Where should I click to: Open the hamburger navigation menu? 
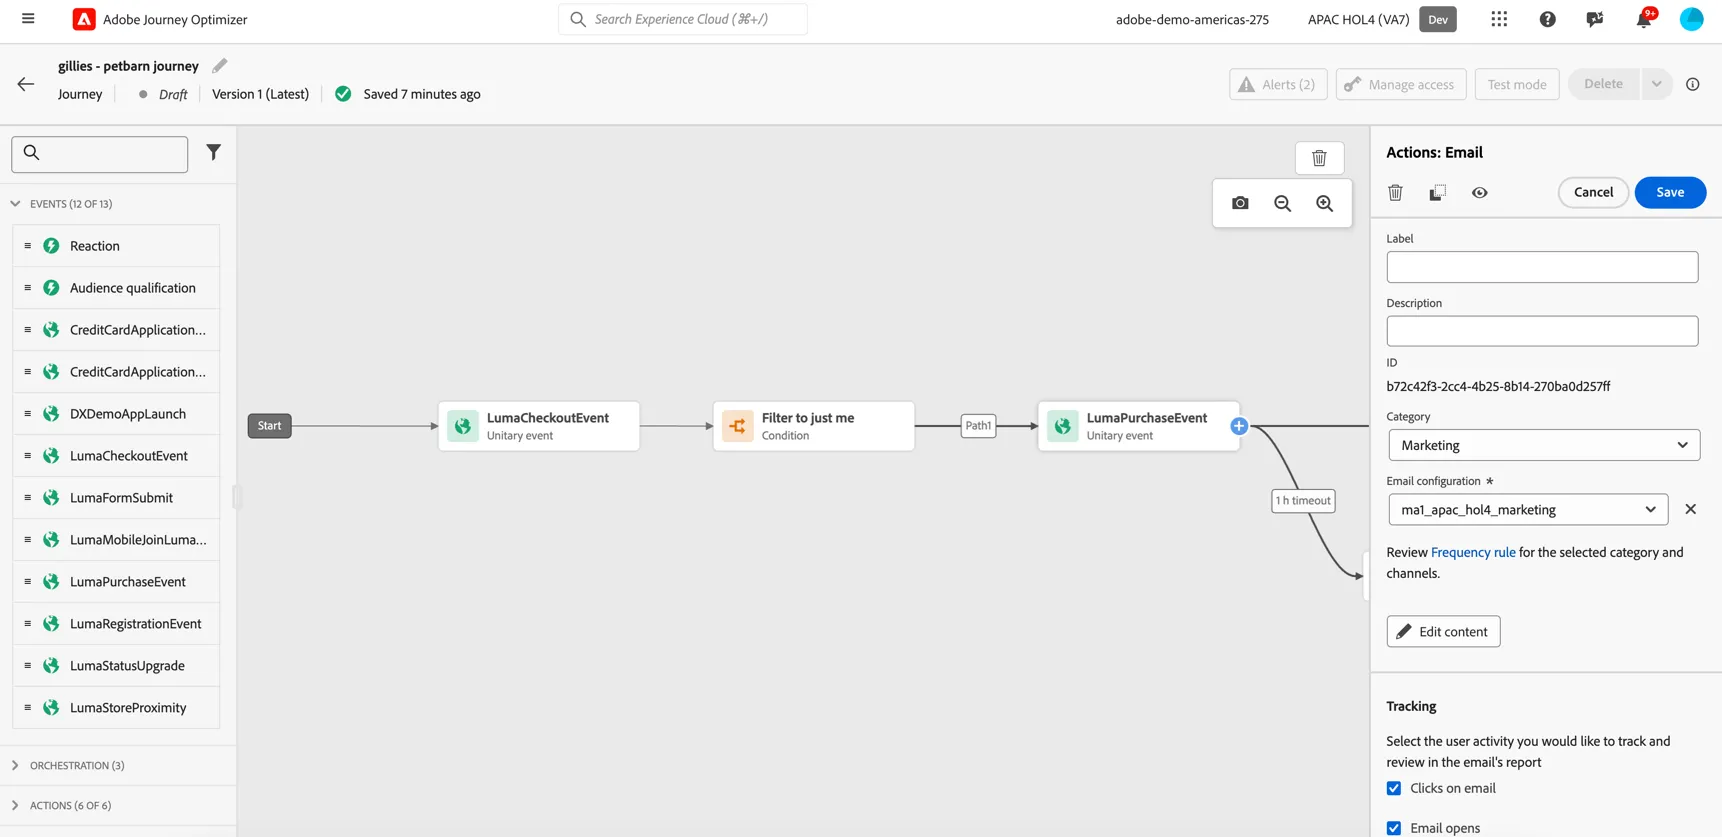[x=28, y=19]
